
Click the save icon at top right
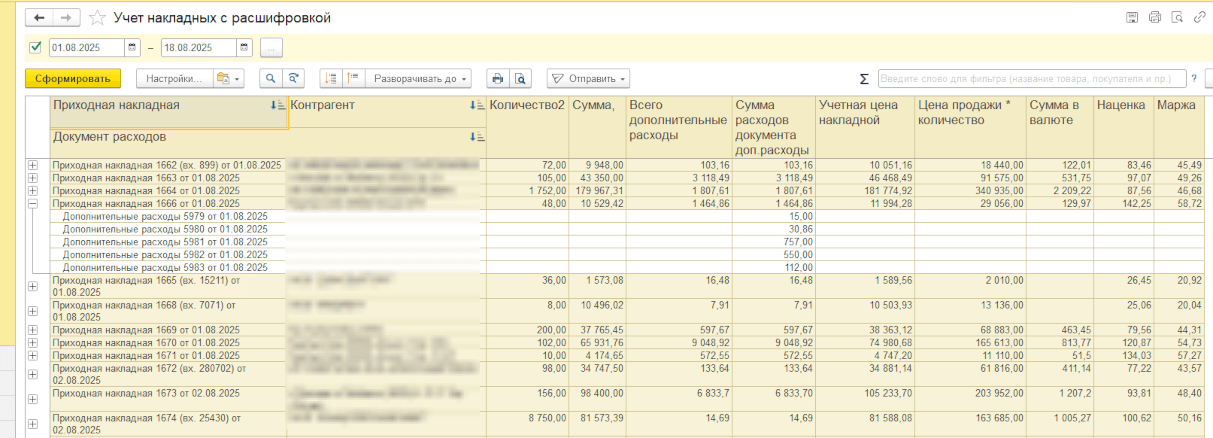click(x=1132, y=18)
